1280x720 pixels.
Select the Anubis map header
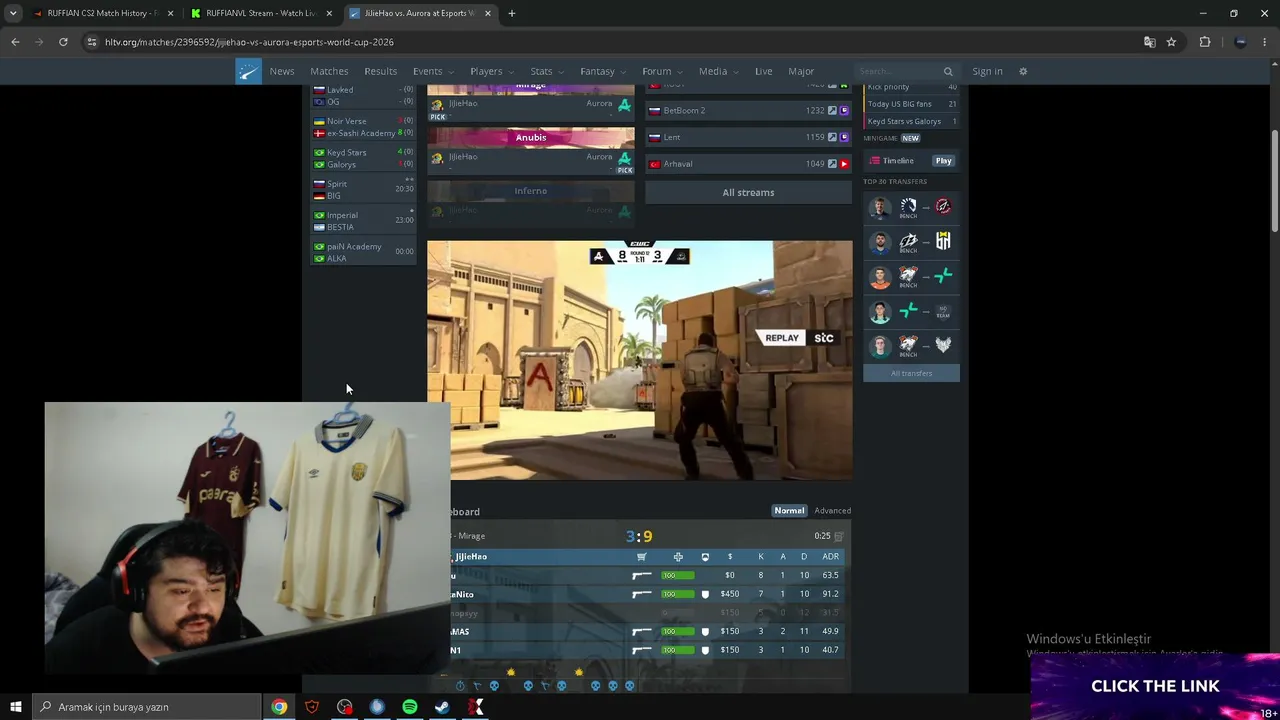[x=531, y=137]
